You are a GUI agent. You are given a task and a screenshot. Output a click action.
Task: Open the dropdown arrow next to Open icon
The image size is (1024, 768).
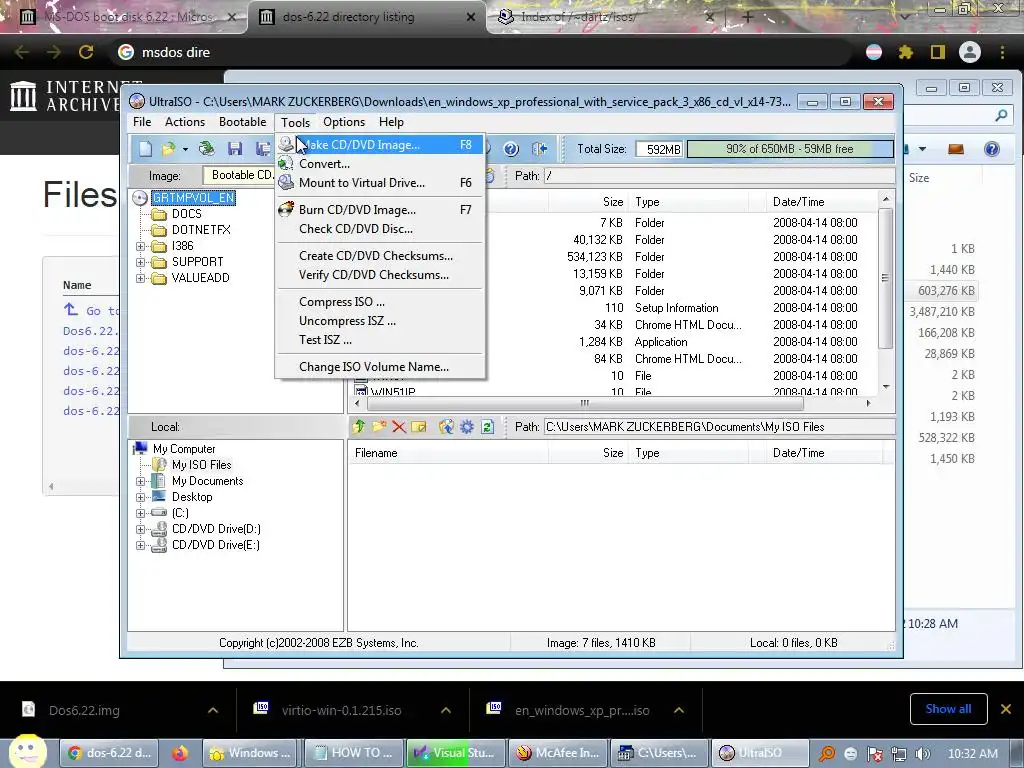[x=185, y=150]
